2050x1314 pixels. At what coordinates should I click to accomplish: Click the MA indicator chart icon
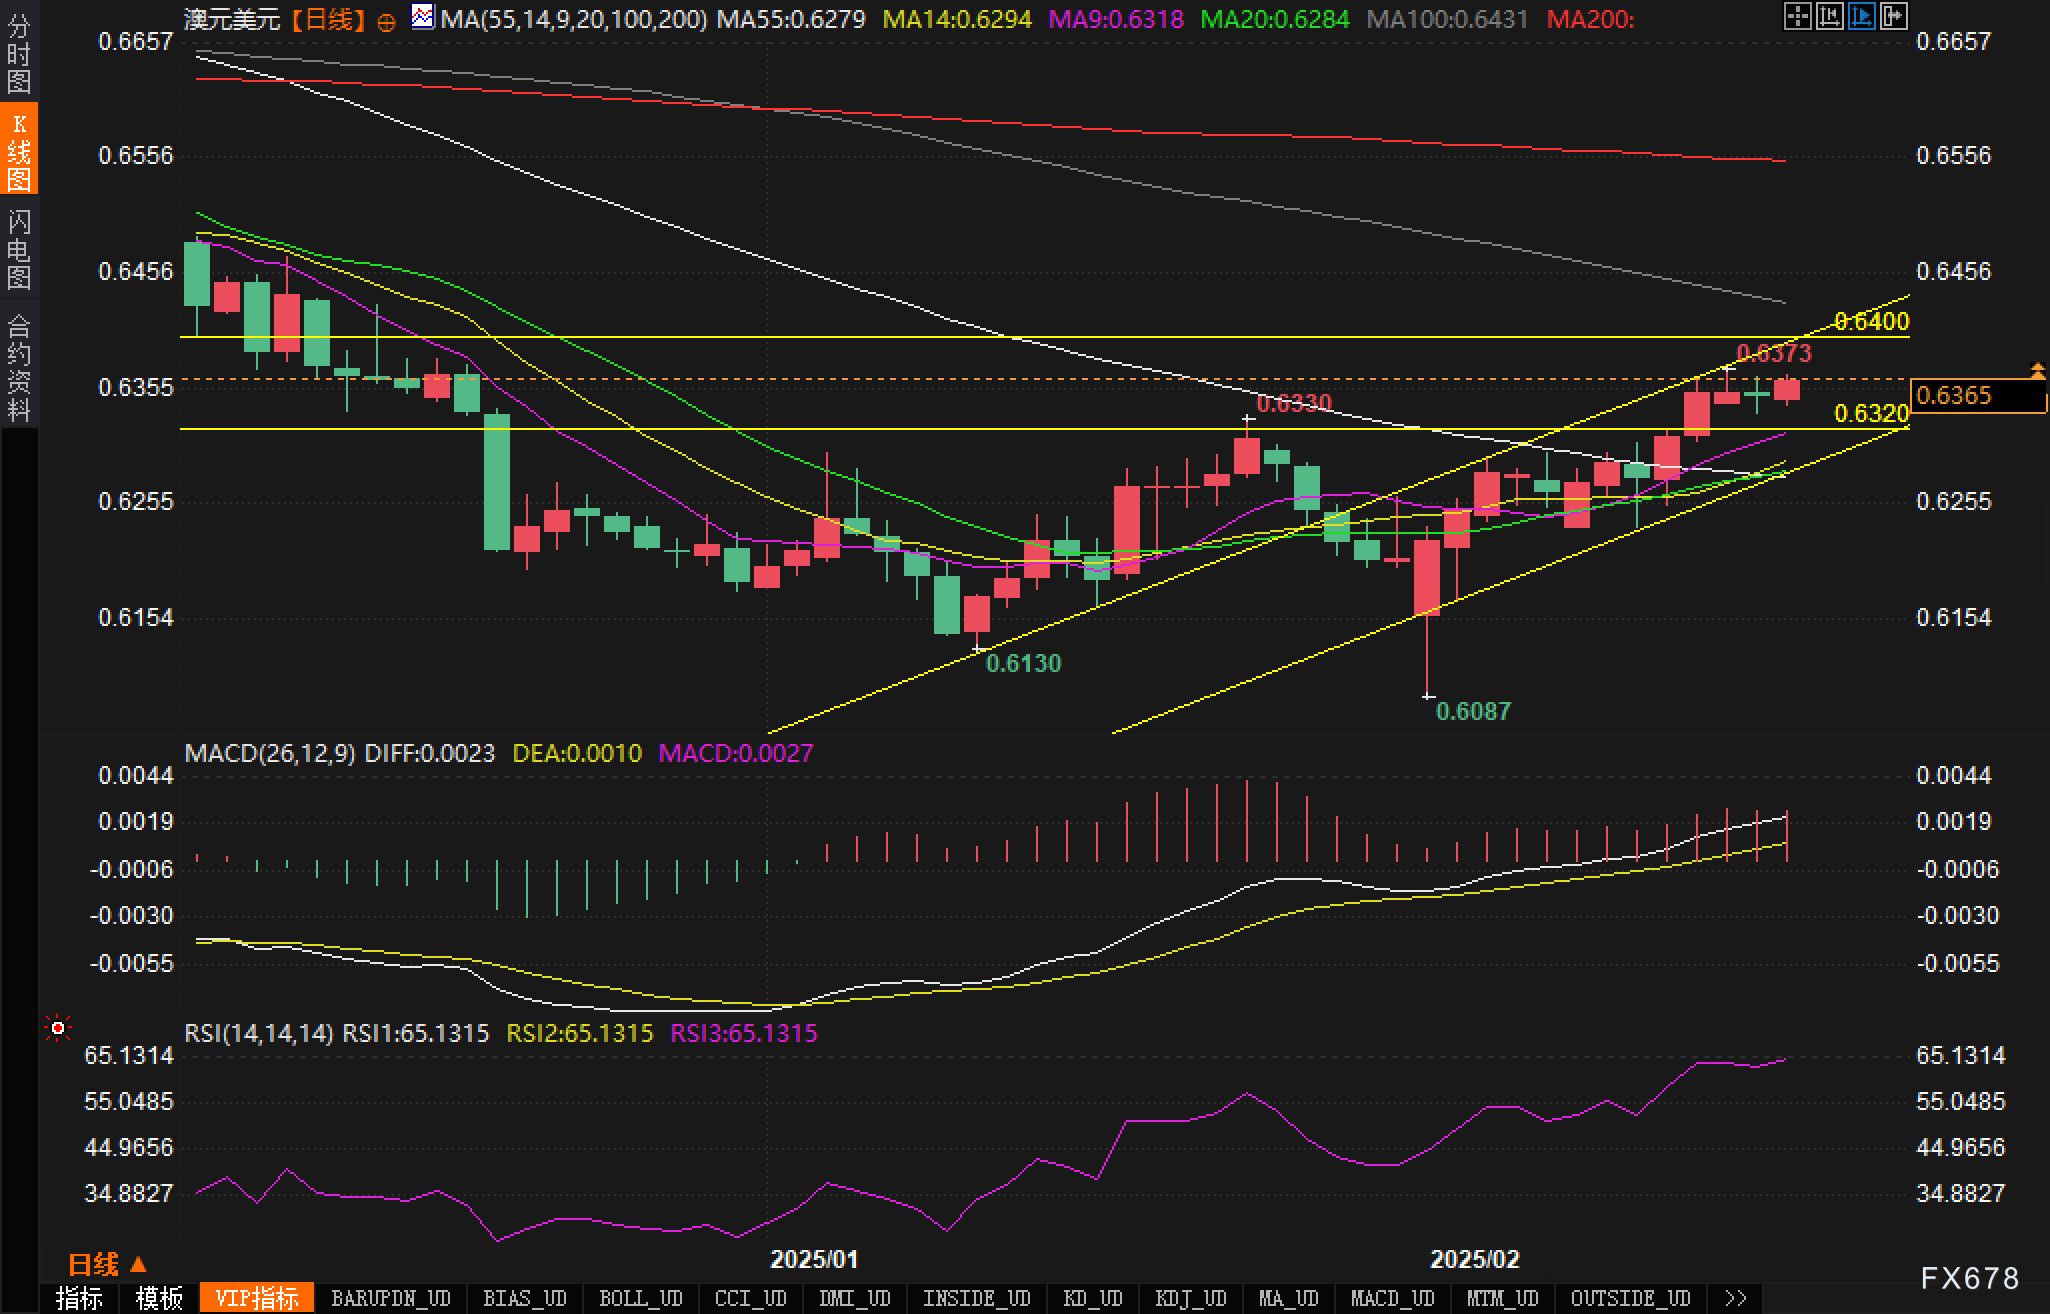[423, 17]
